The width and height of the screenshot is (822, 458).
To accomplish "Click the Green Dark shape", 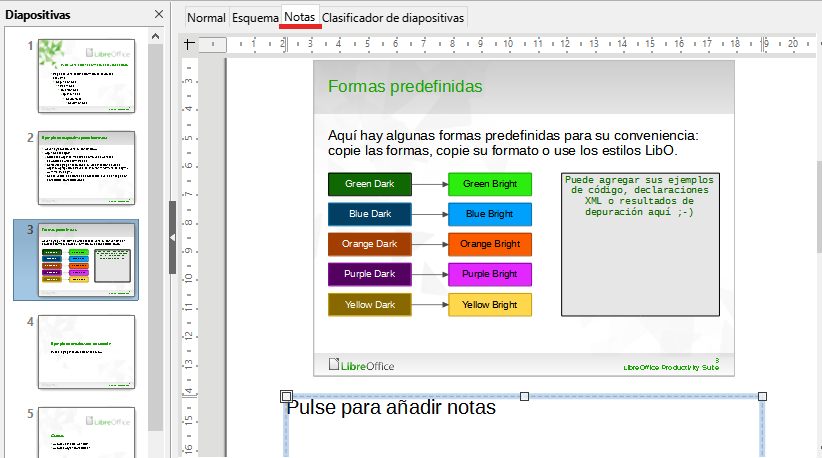I will point(370,184).
